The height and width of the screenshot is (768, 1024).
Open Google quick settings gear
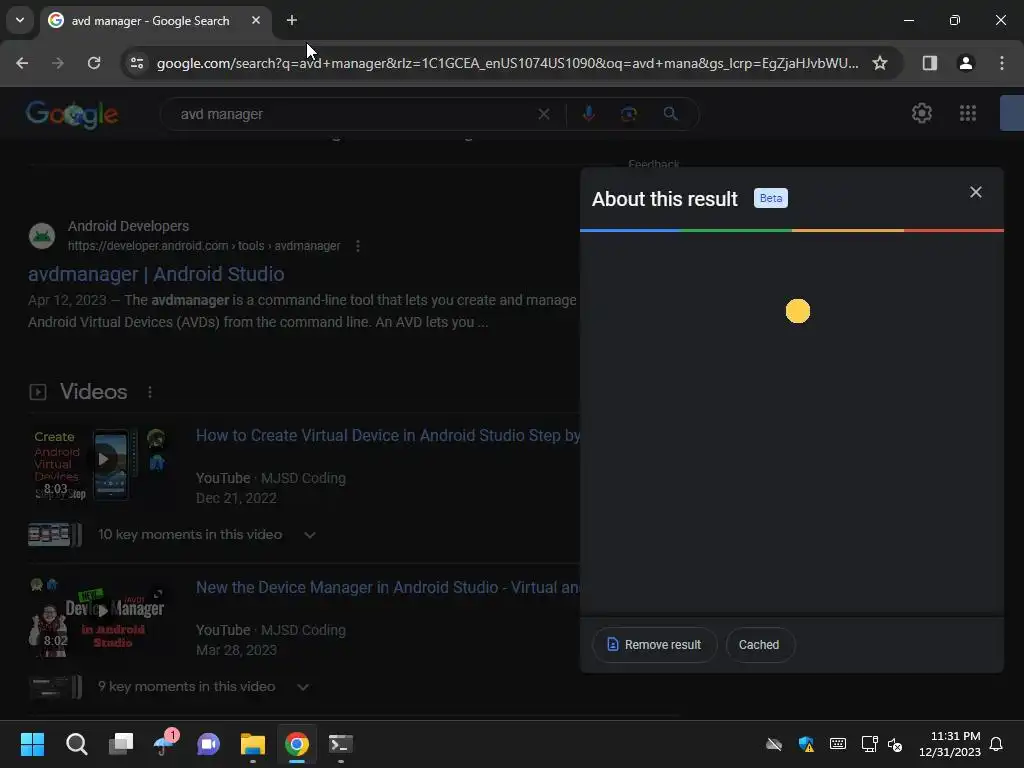coord(921,114)
